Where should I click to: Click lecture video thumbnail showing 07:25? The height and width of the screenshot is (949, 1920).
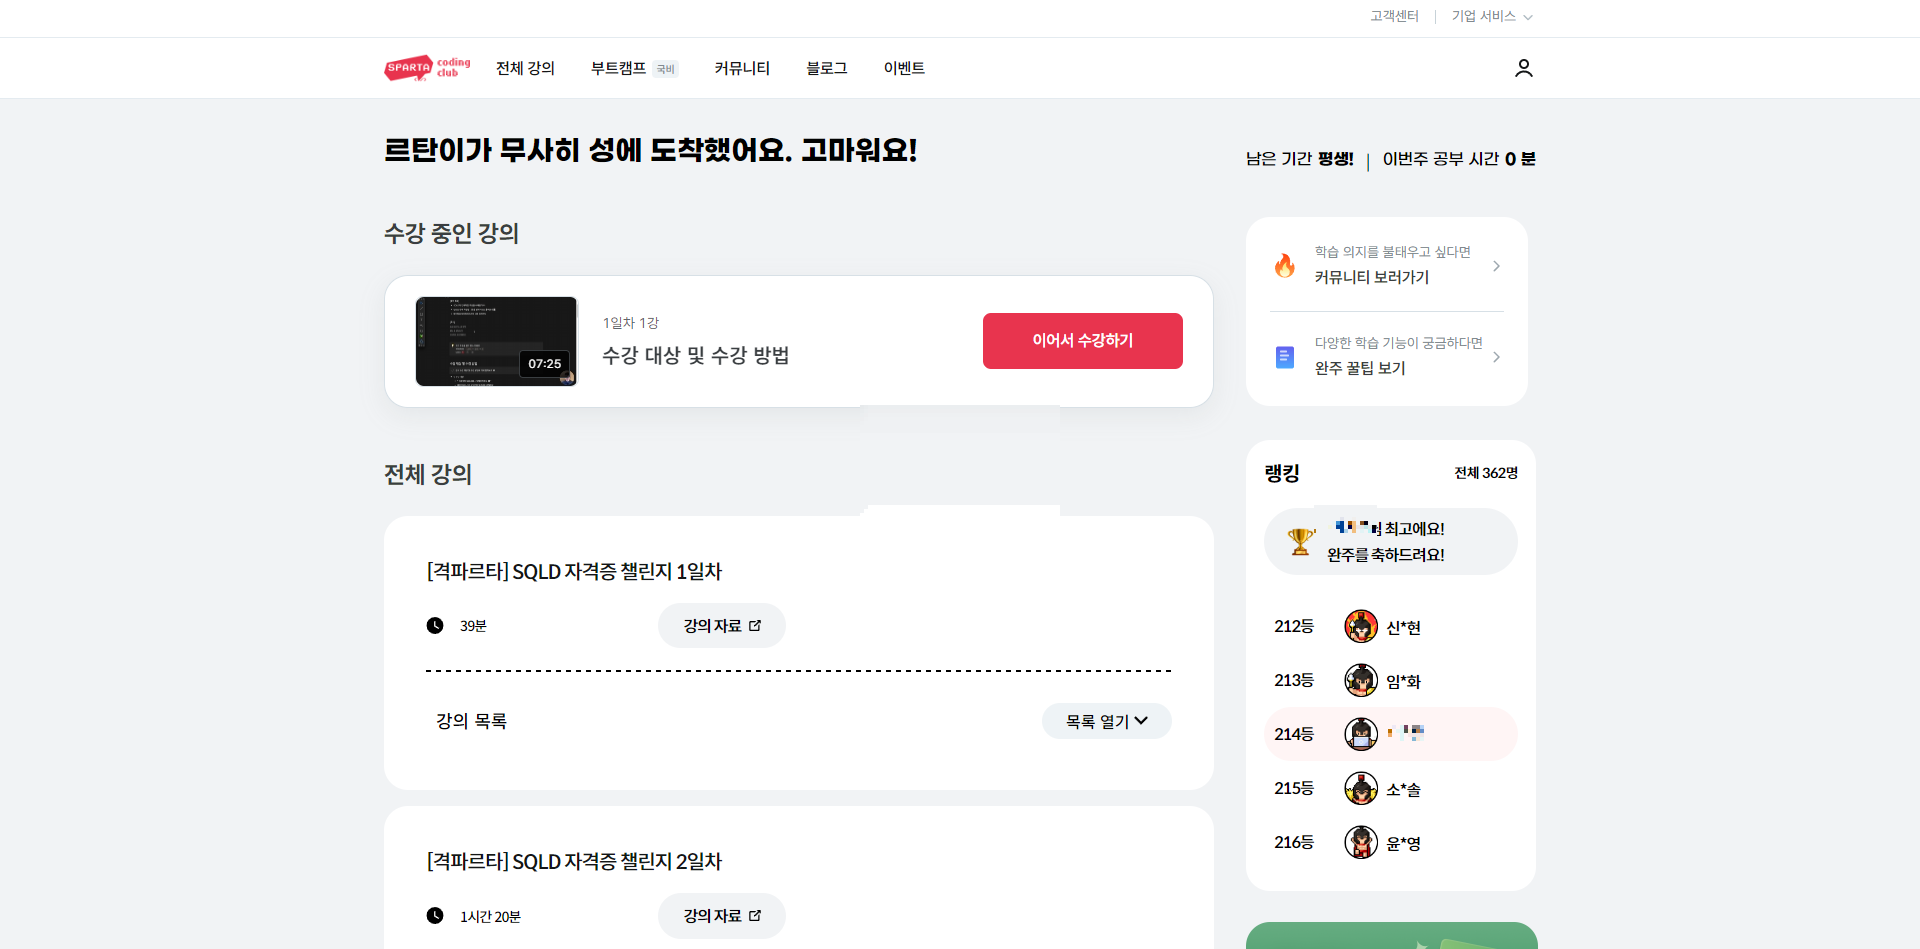[497, 341]
